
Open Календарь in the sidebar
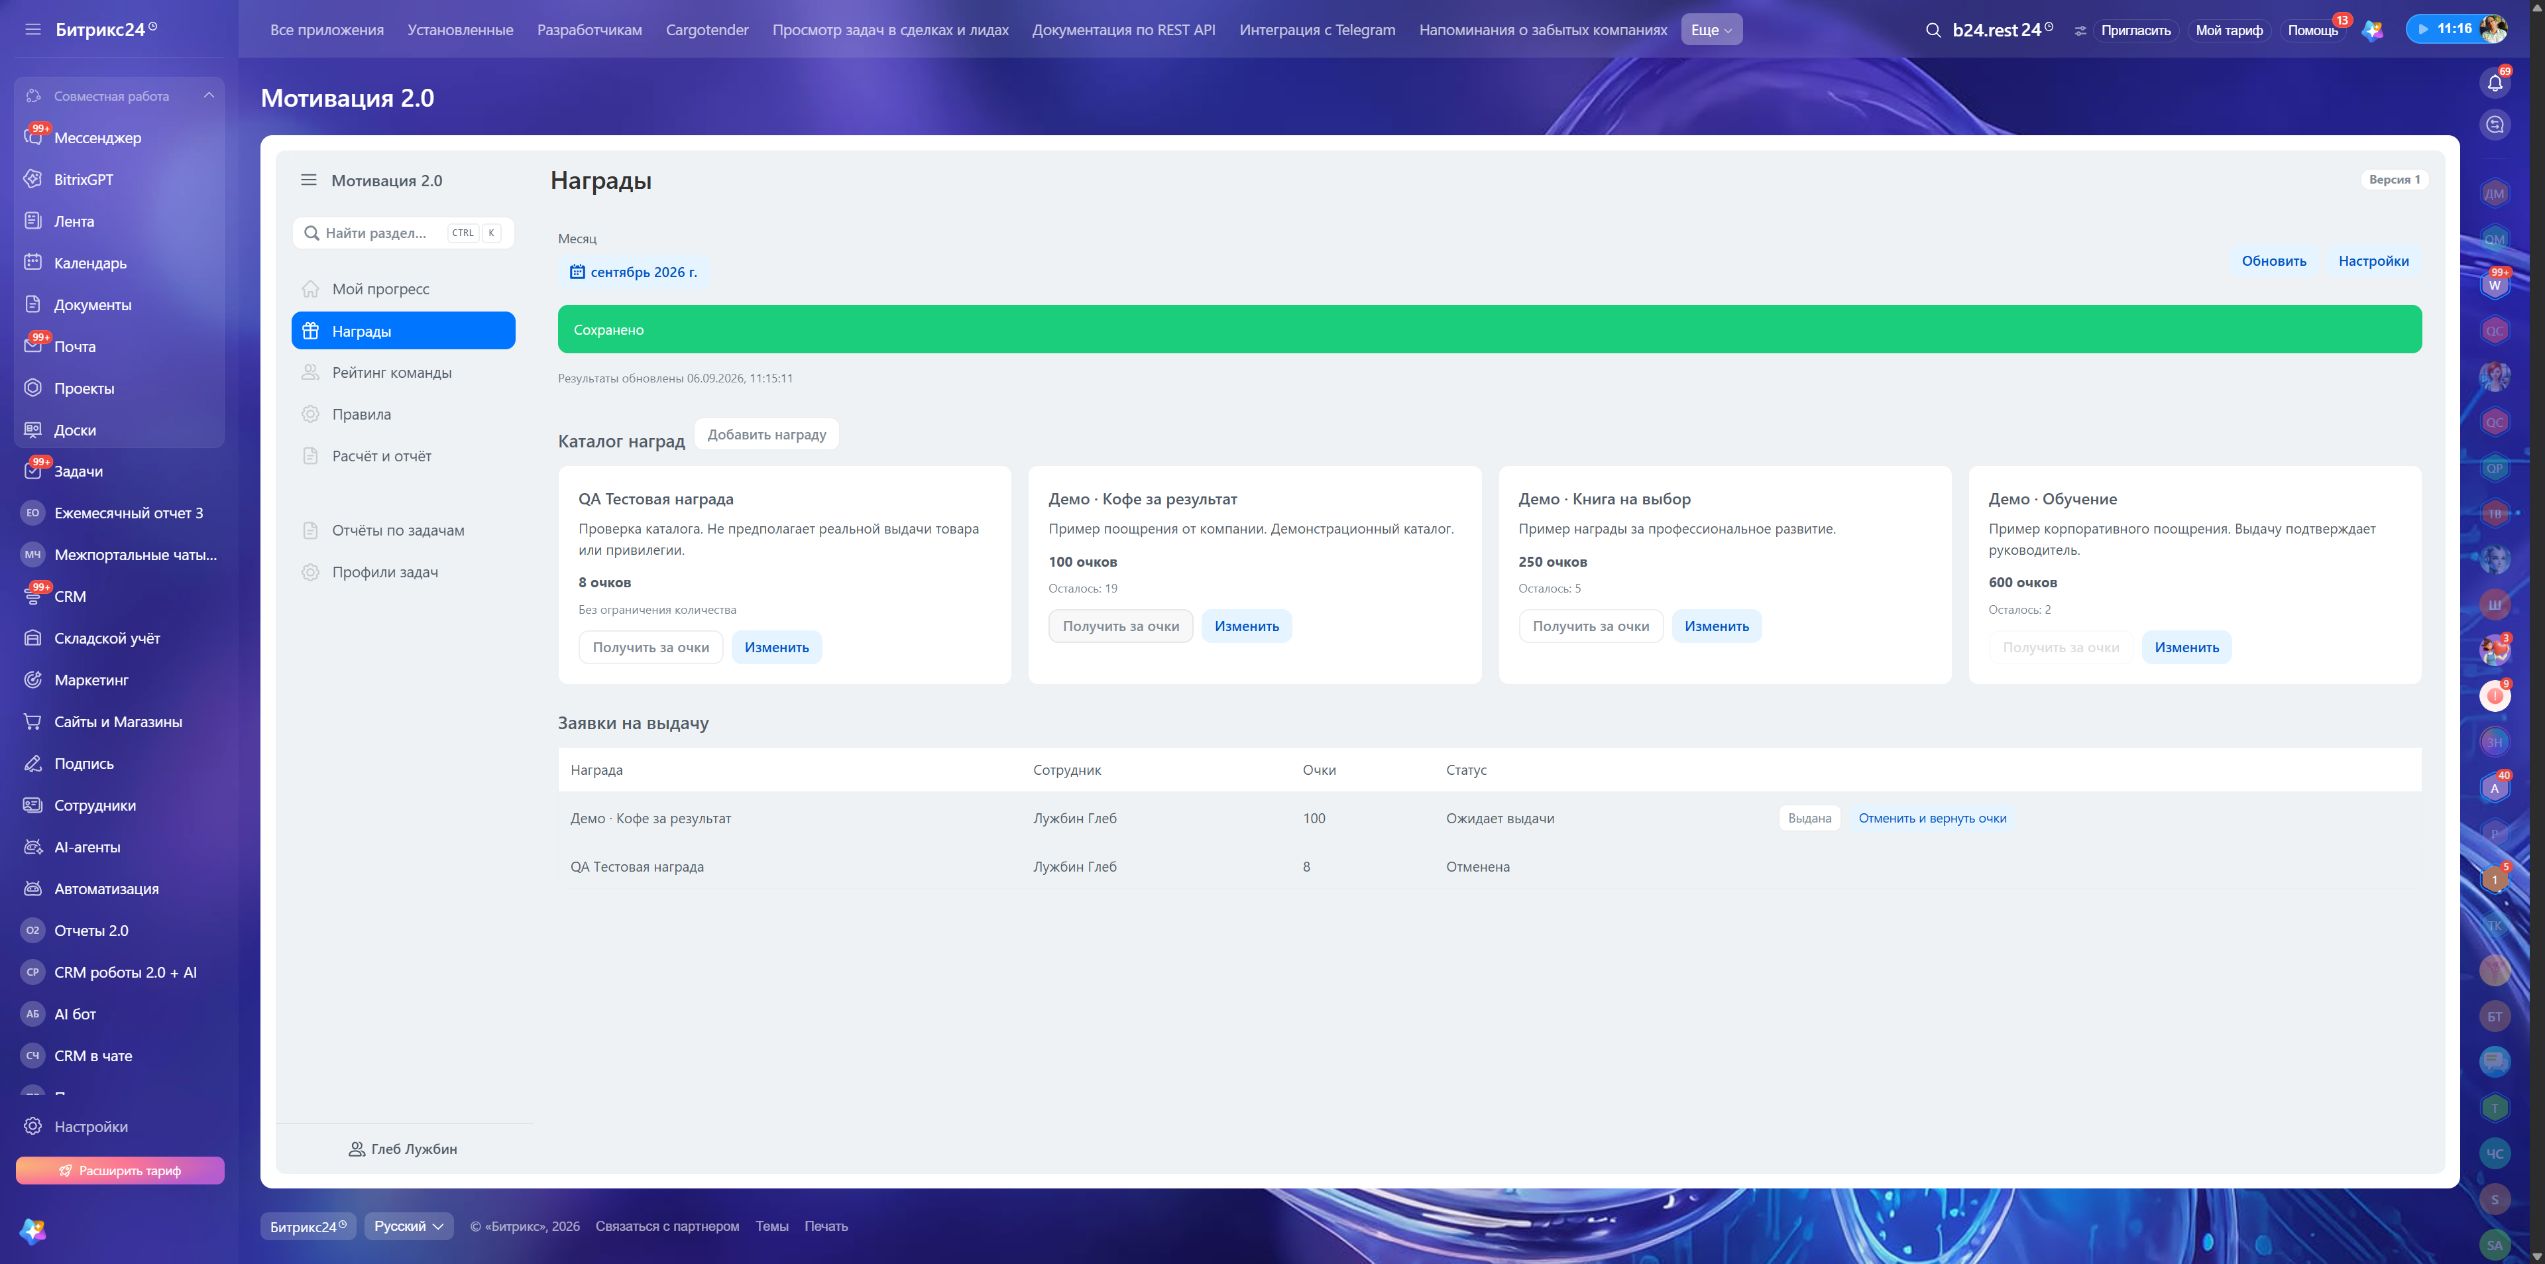click(90, 263)
